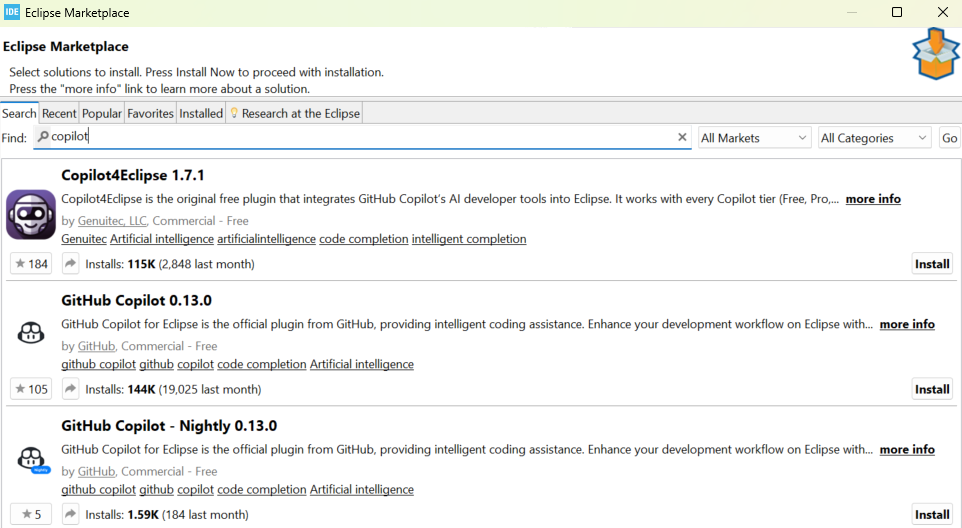Click the GitHub Copilot 0.13.0 title
The image size is (962, 528).
pyautogui.click(x=136, y=300)
